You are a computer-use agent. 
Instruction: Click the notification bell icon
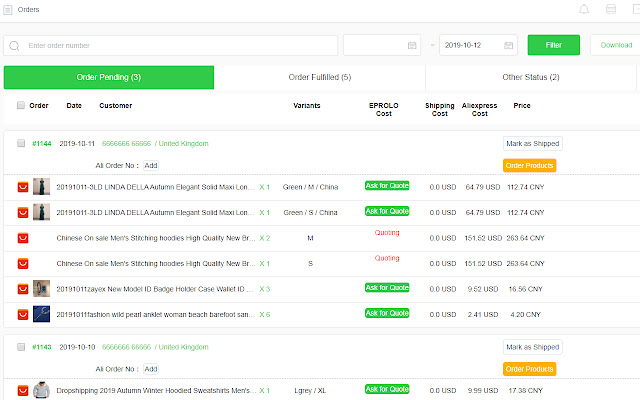click(584, 10)
